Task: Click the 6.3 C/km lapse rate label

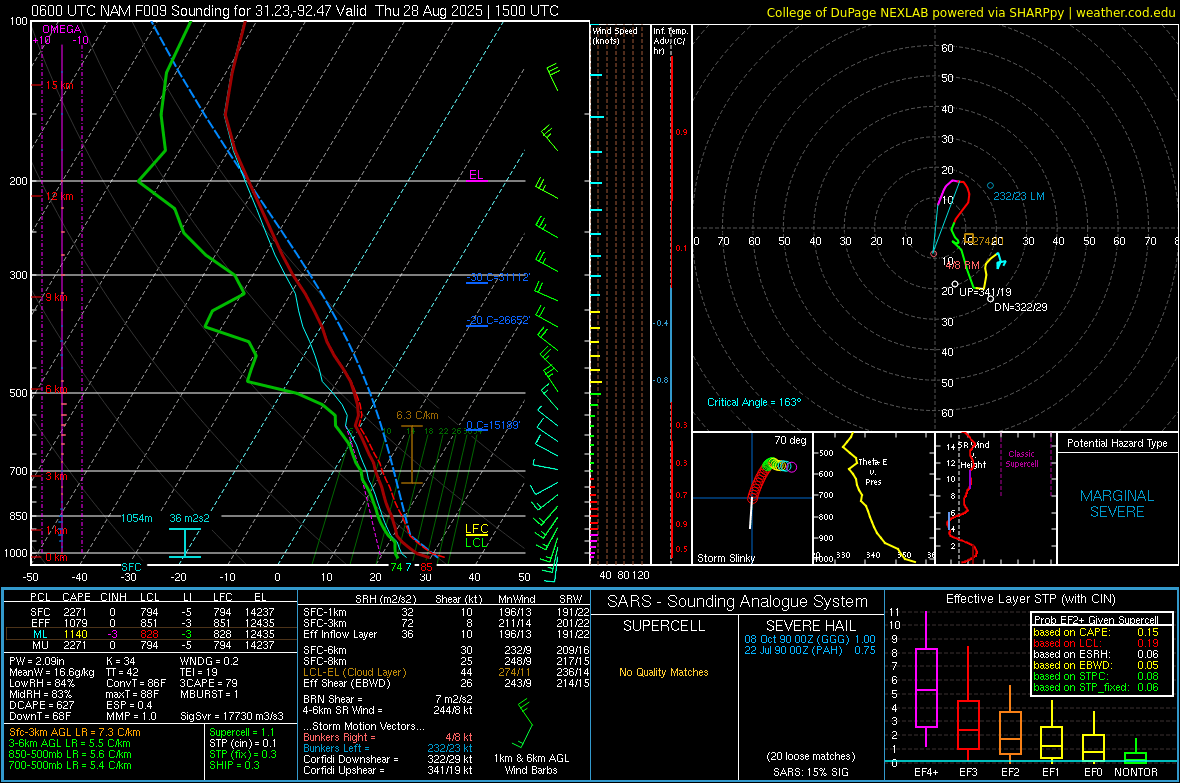Action: (417, 416)
